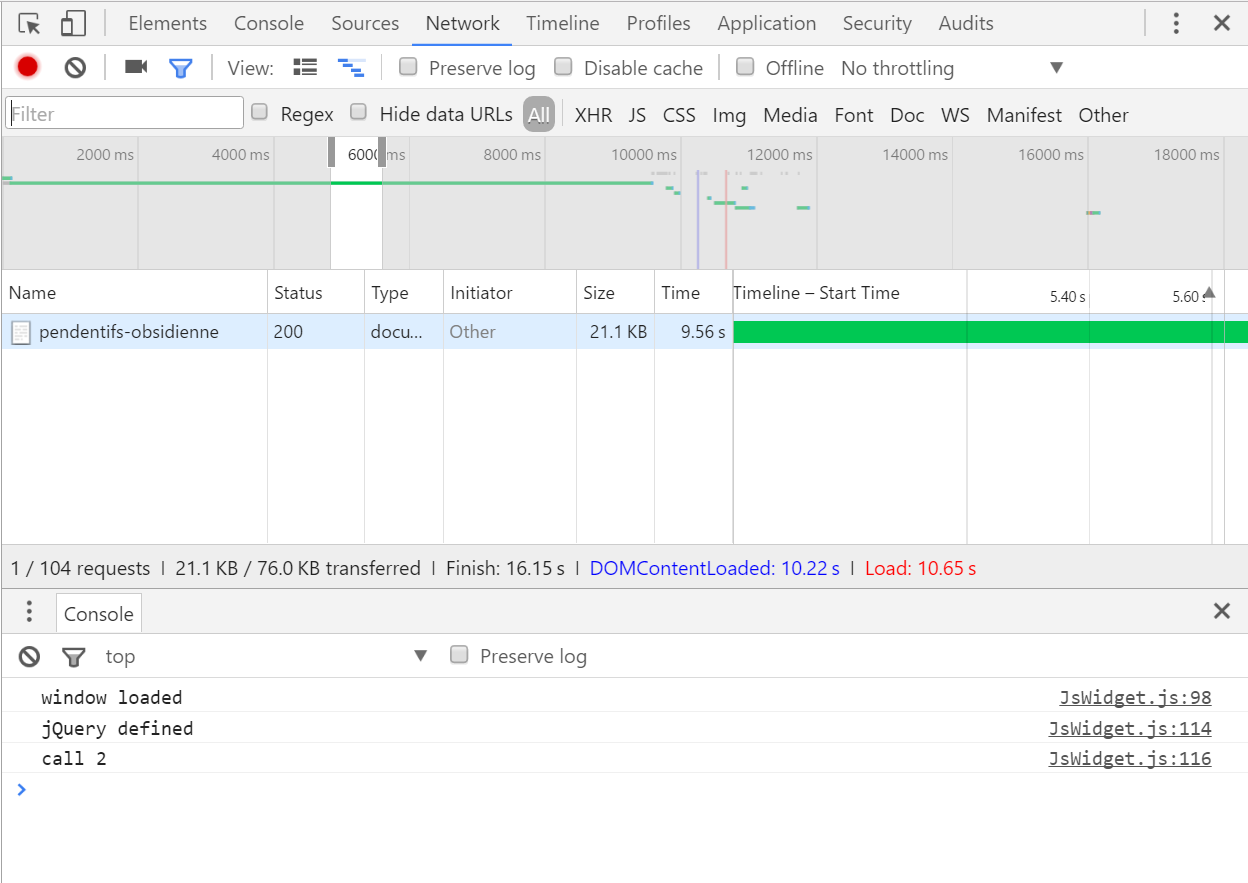
Task: Select the All filter type
Action: point(539,115)
